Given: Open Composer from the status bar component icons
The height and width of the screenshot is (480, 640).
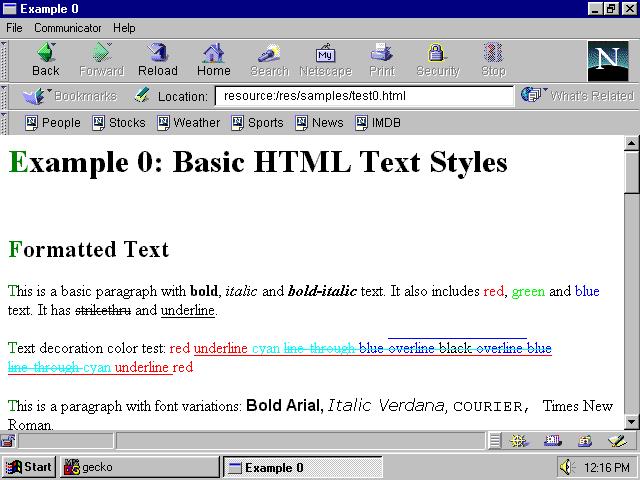Looking at the screenshot, I should pyautogui.click(x=617, y=441).
